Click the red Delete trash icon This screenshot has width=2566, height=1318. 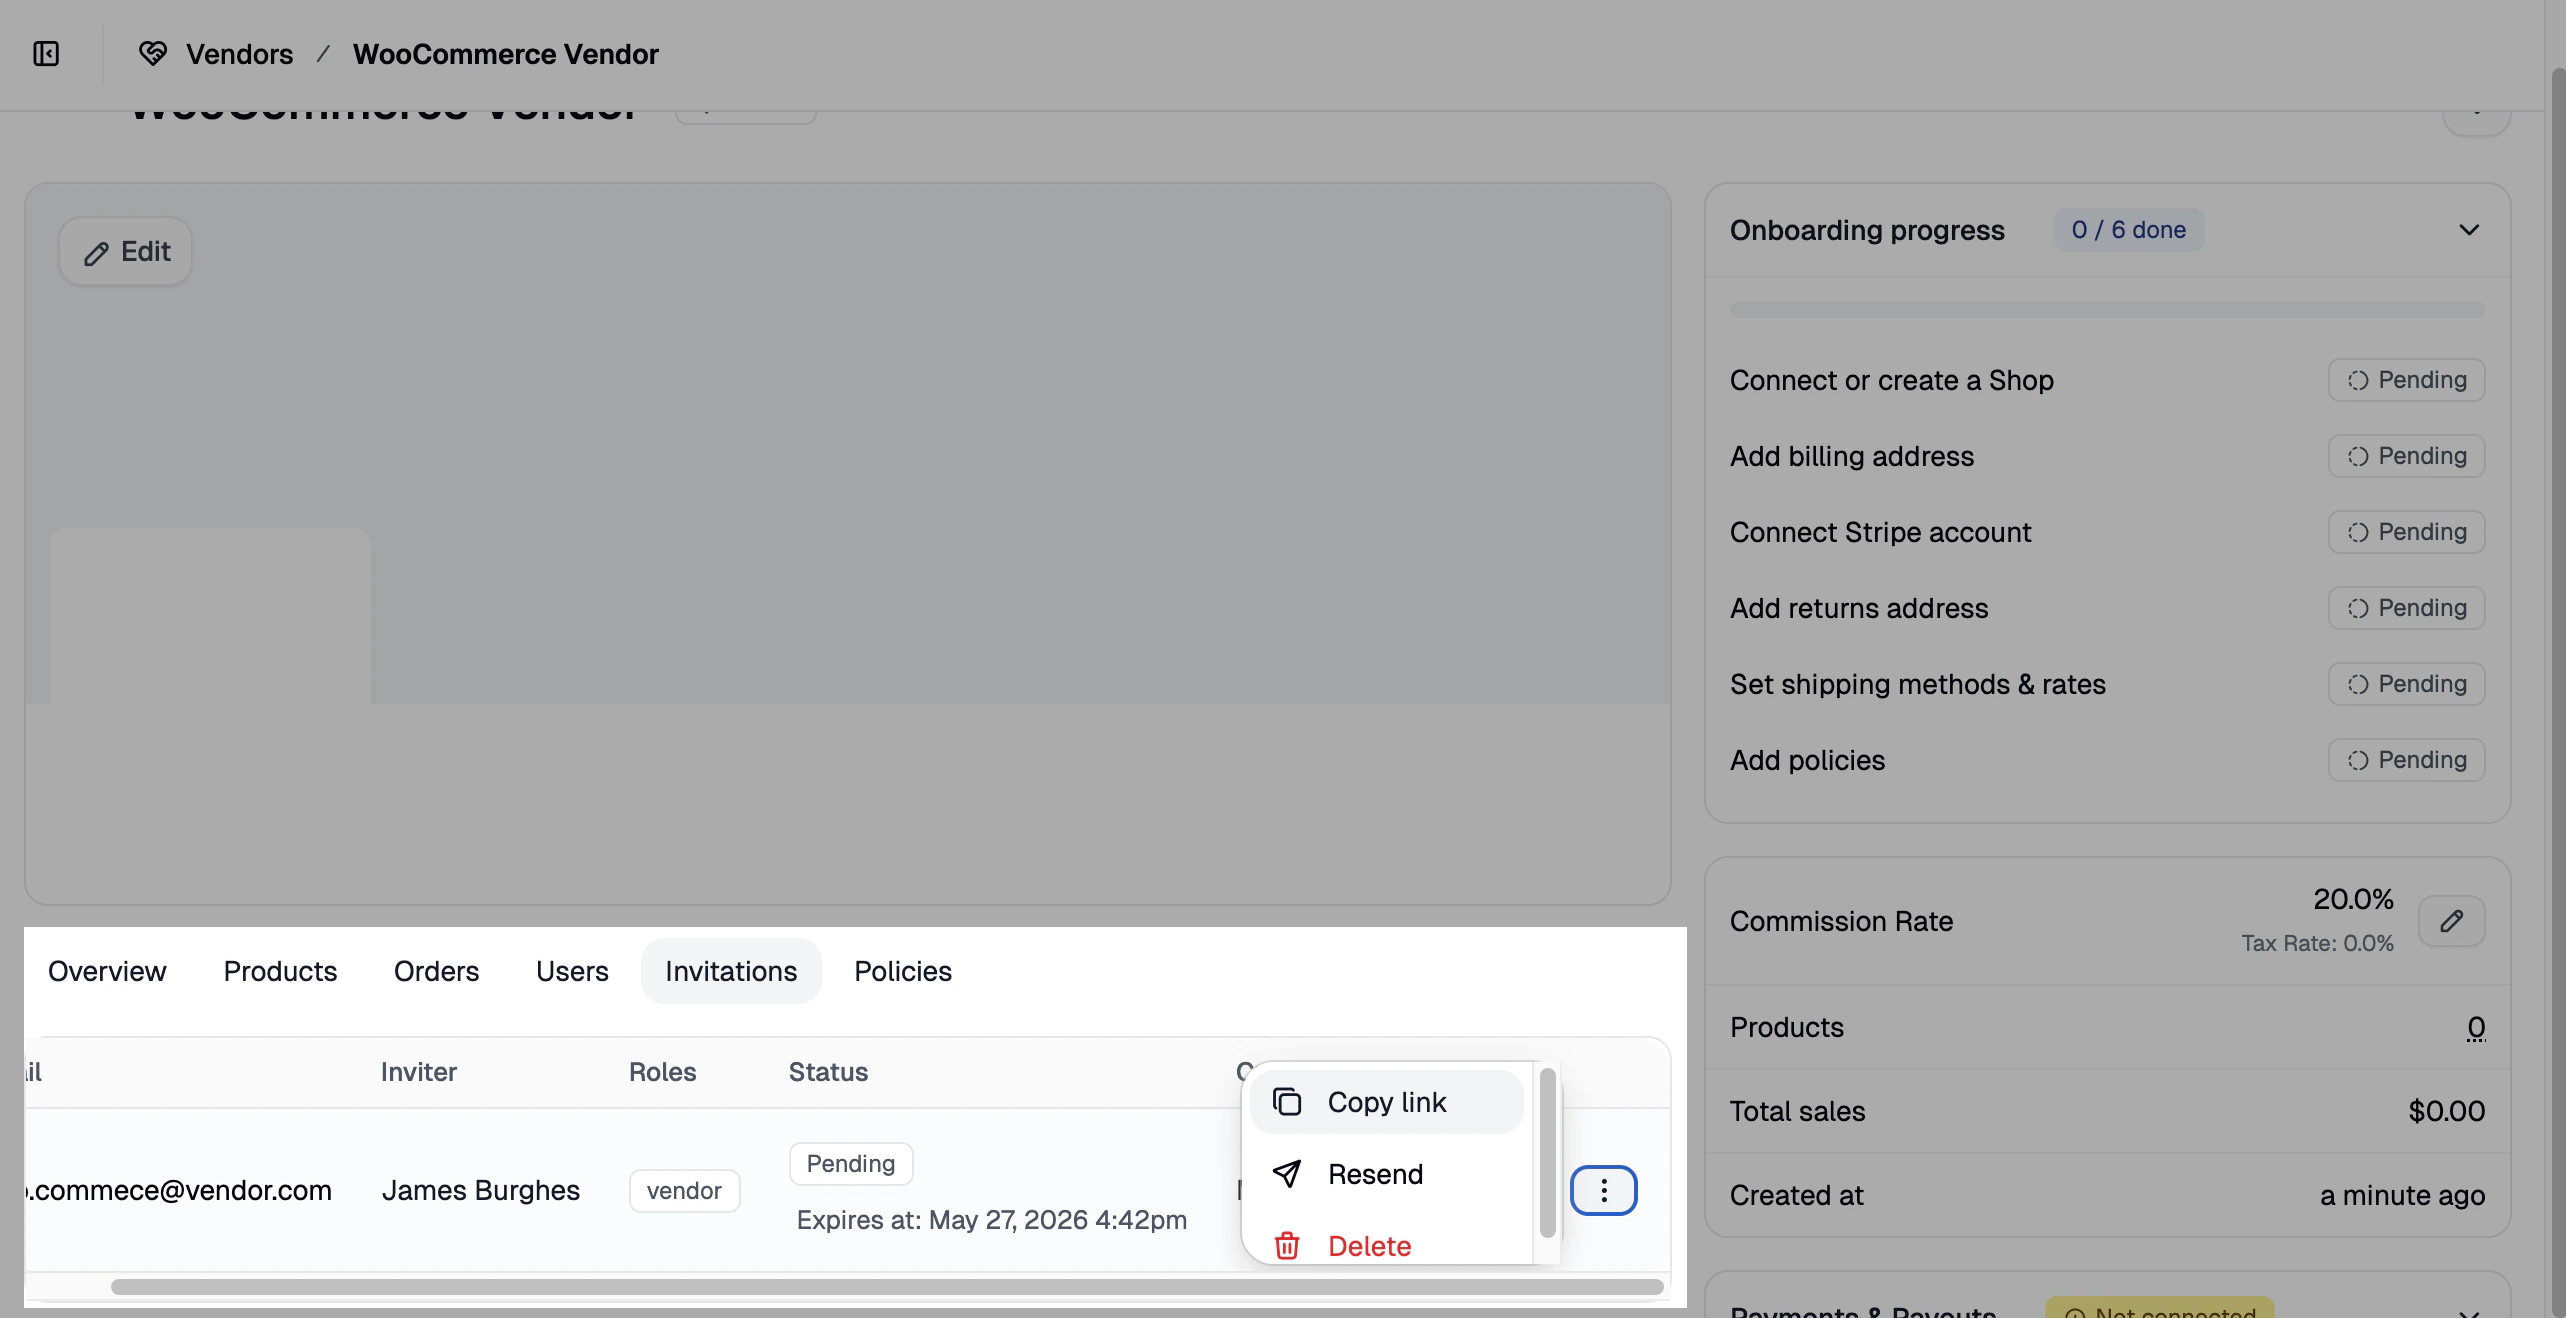[x=1287, y=1246]
